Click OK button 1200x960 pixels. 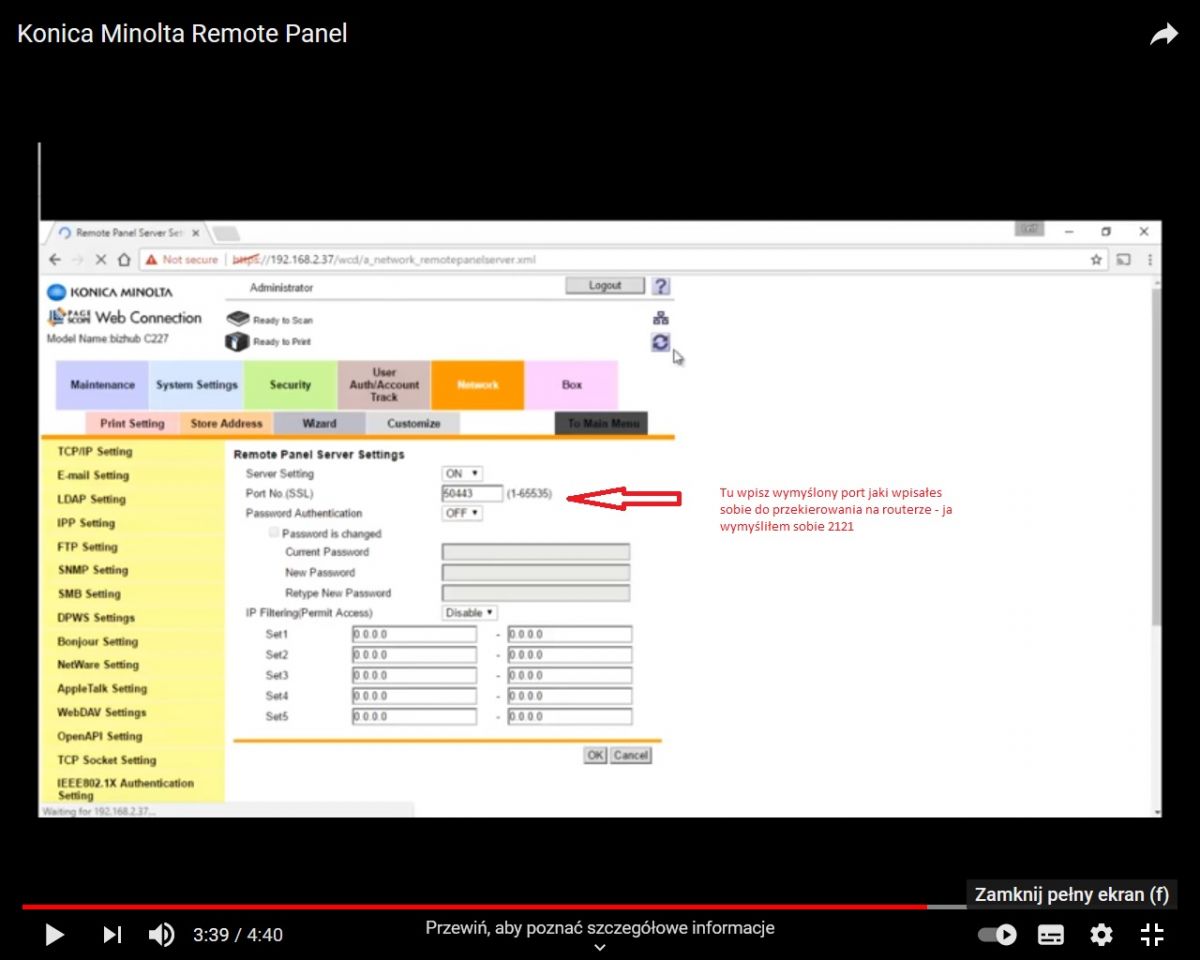[x=595, y=756]
